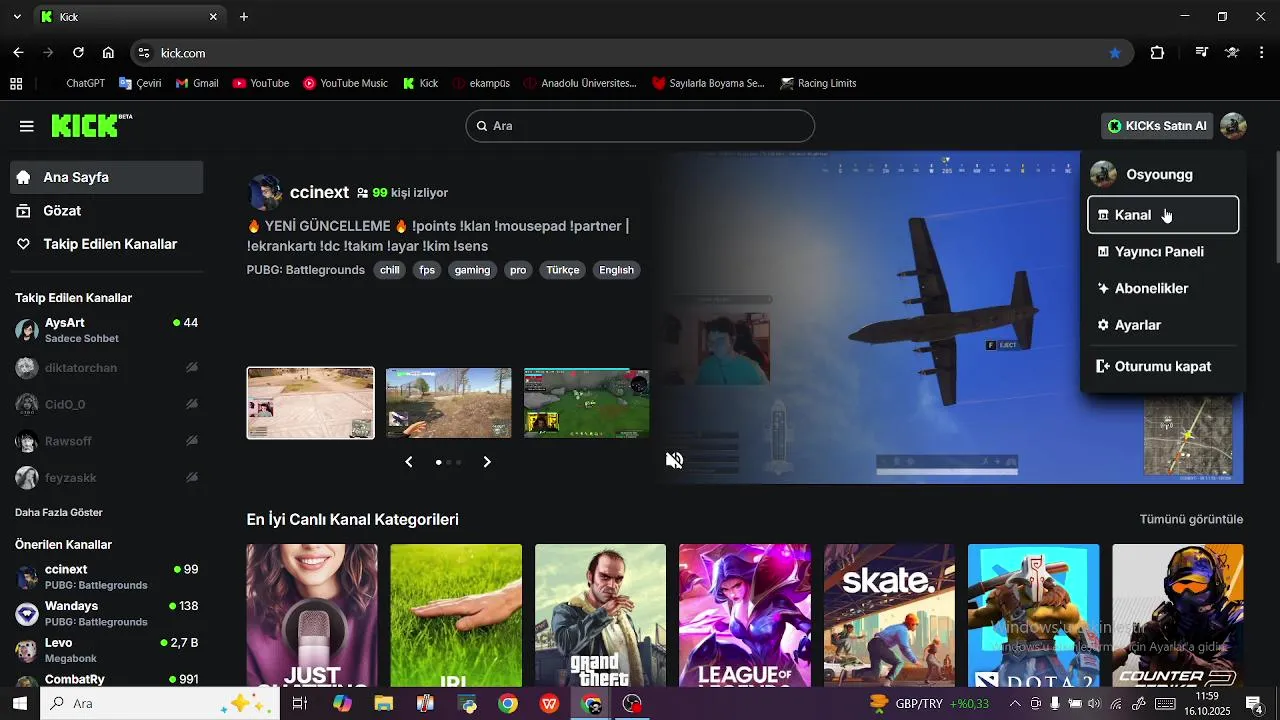The width and height of the screenshot is (1280, 720).
Task: Select Abonelikler in the user menu
Action: click(x=1163, y=288)
